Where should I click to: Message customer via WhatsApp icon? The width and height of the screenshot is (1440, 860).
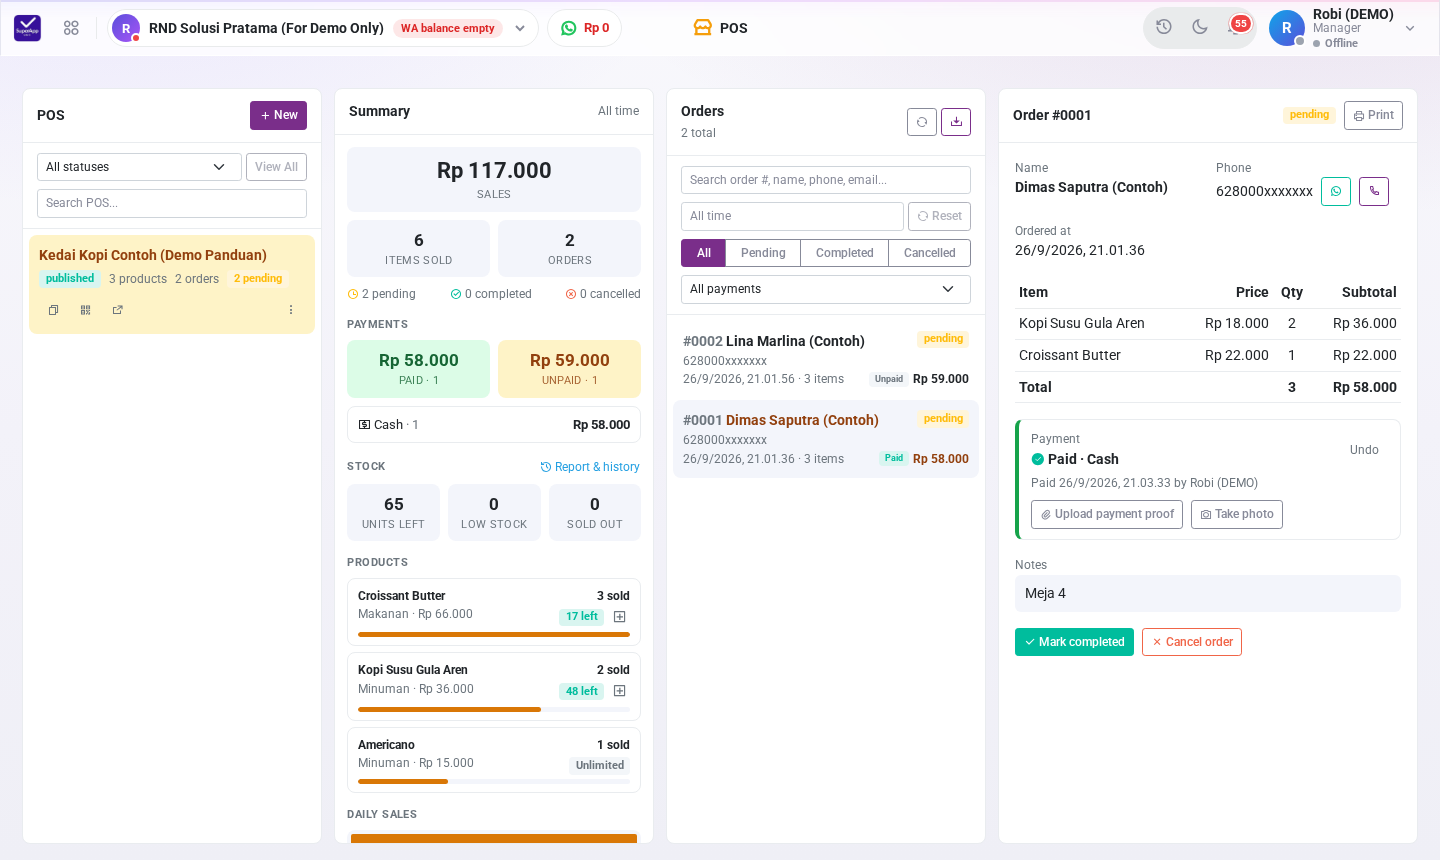tap(1336, 191)
